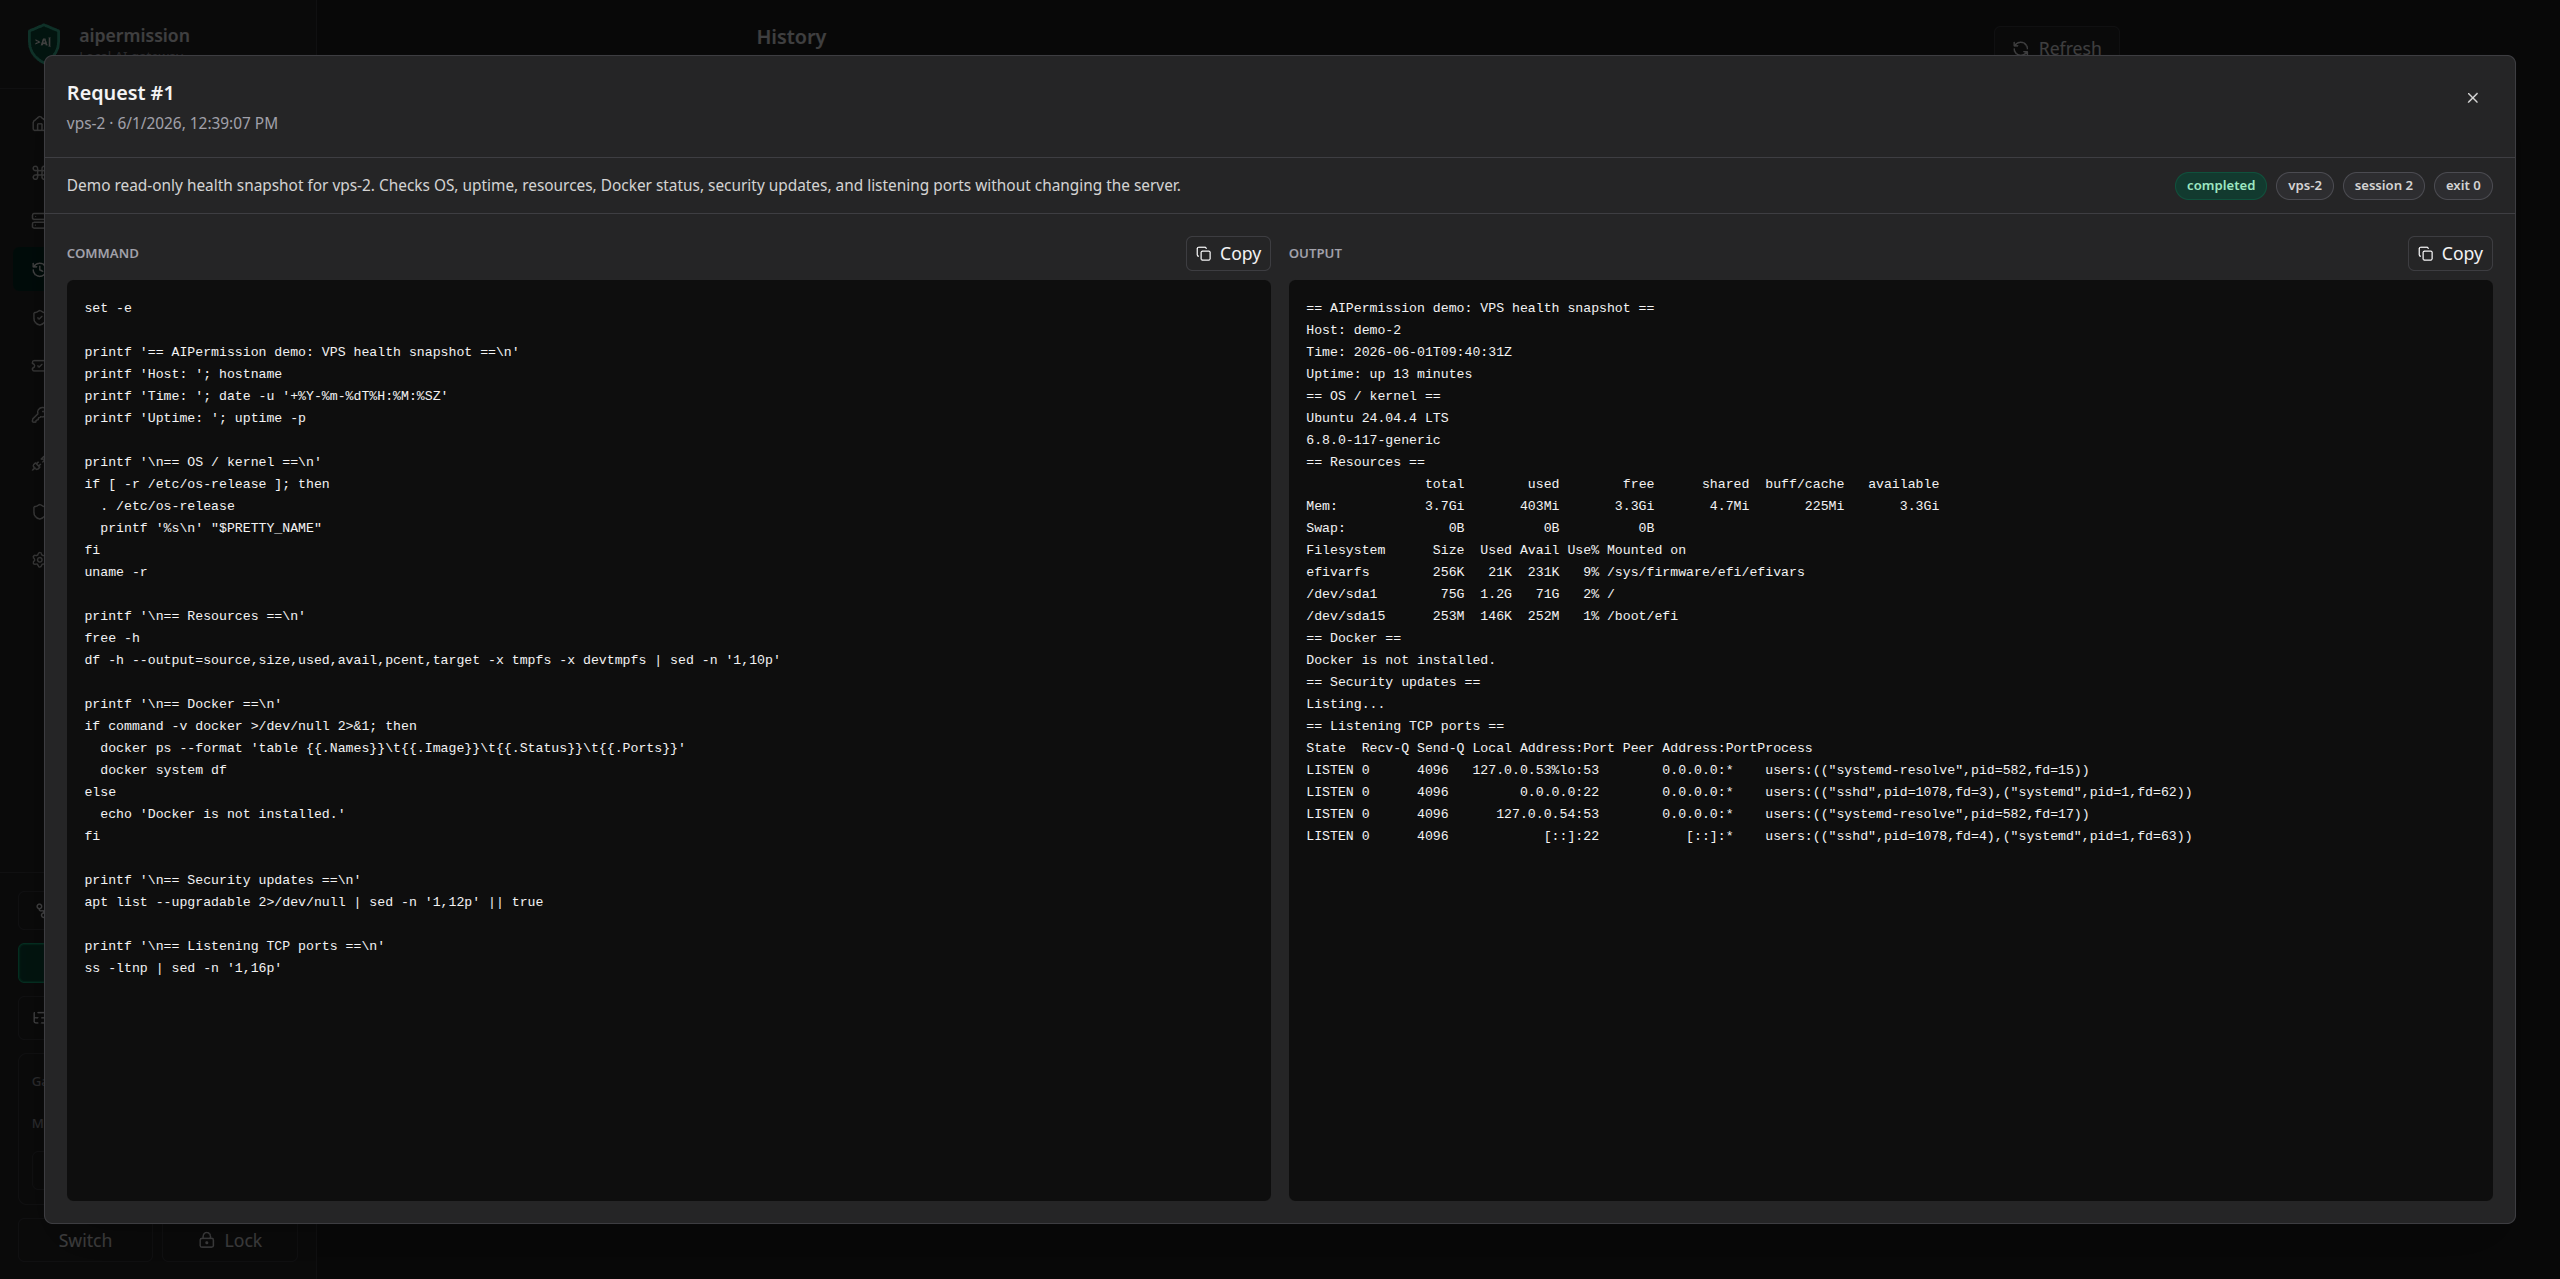Click the aipermission shield logo
Image resolution: width=2560 pixels, height=1279 pixels.
43,42
